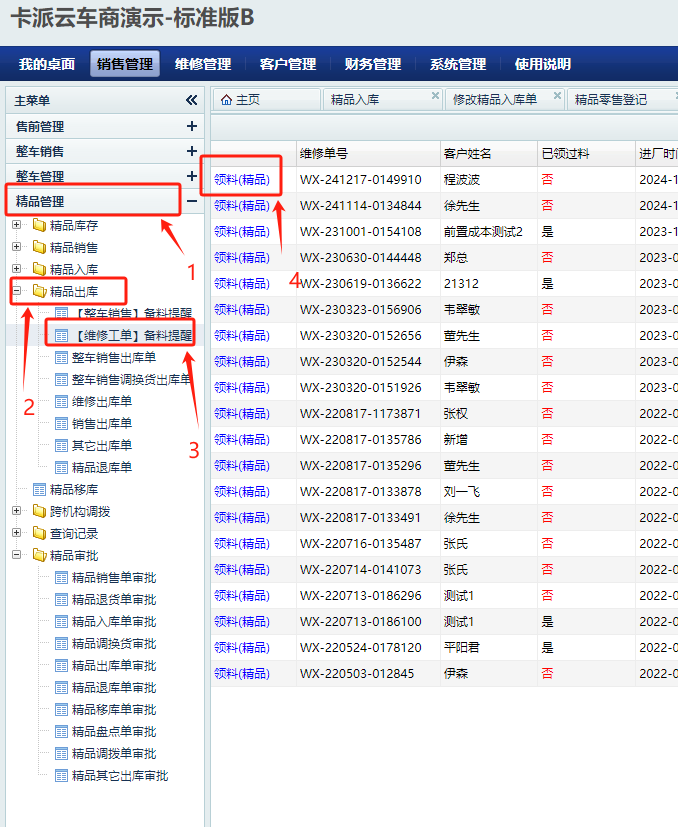Expand the 整车销售 section

point(191,151)
